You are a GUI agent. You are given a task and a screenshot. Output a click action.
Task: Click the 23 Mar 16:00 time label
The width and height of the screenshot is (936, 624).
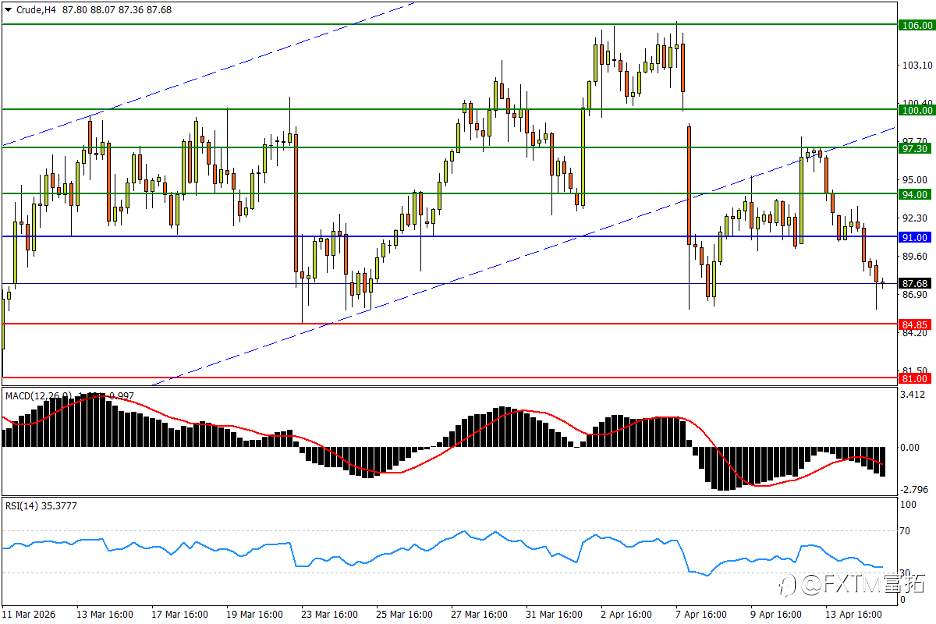tap(330, 614)
